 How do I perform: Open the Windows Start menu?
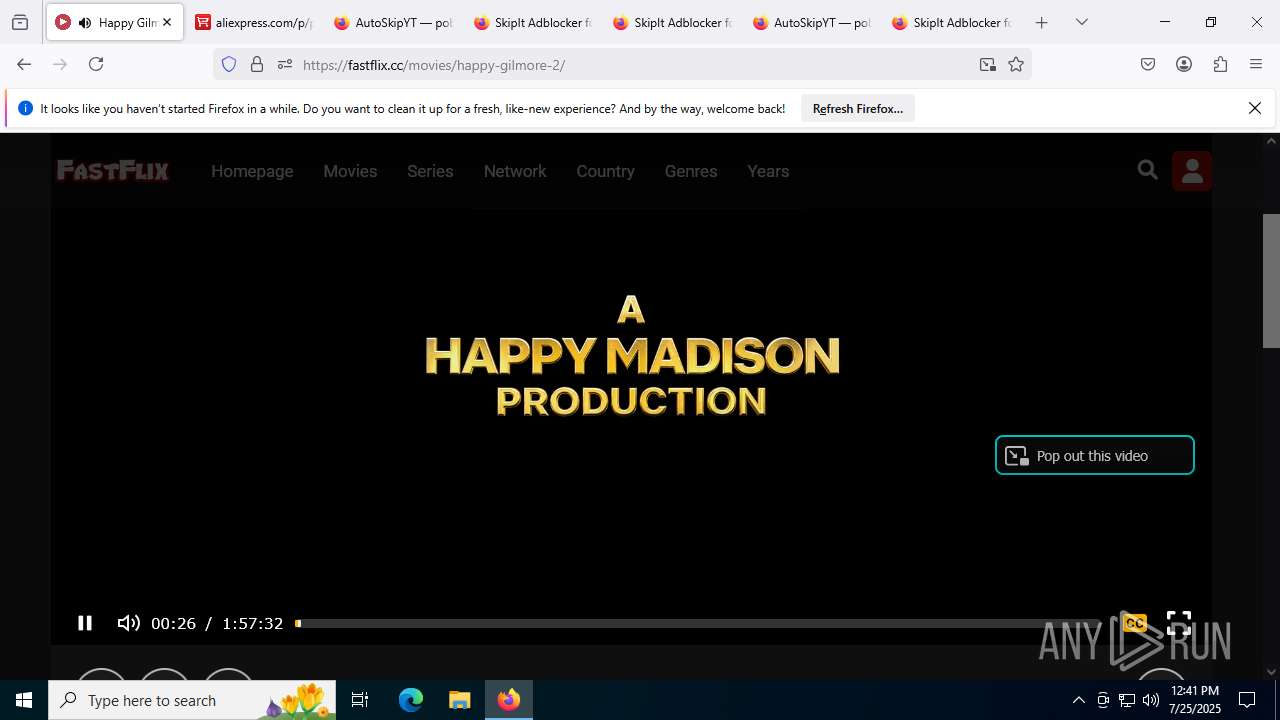pyautogui.click(x=24, y=700)
